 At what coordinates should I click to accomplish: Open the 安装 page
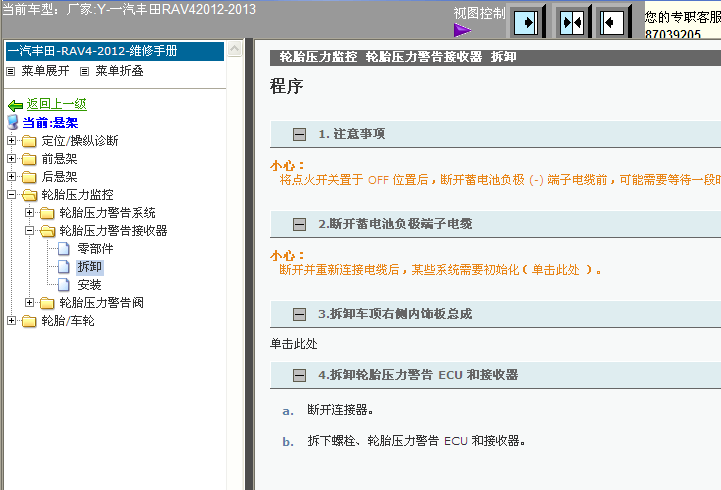pyautogui.click(x=89, y=285)
